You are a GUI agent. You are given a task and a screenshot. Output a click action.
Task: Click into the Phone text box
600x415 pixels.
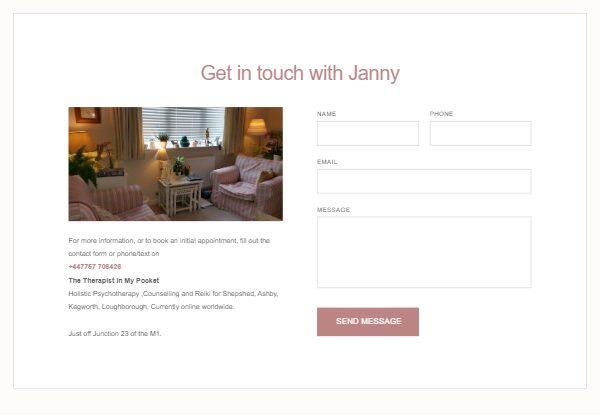coord(480,133)
